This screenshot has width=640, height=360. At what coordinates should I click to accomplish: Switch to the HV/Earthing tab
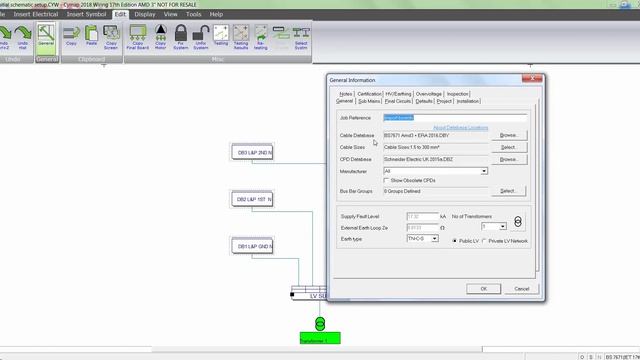(x=398, y=94)
